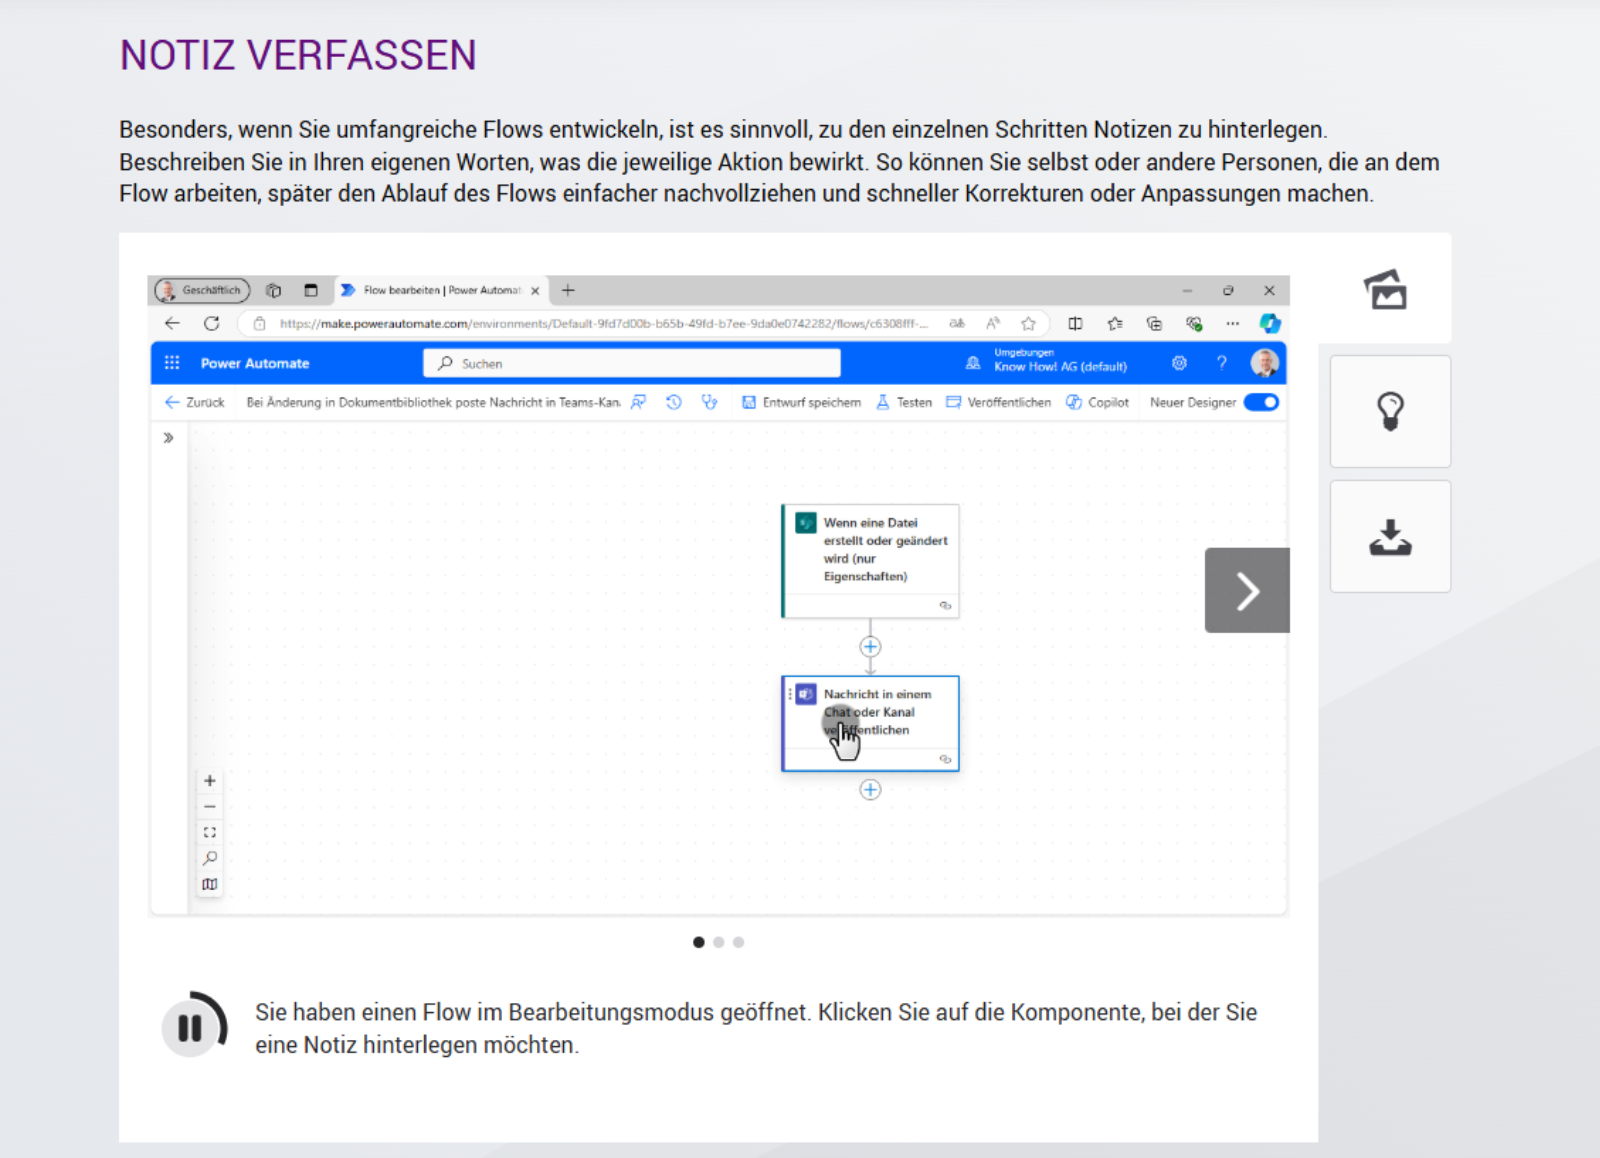
Task: Select the second carousel dot
Action: pos(718,942)
